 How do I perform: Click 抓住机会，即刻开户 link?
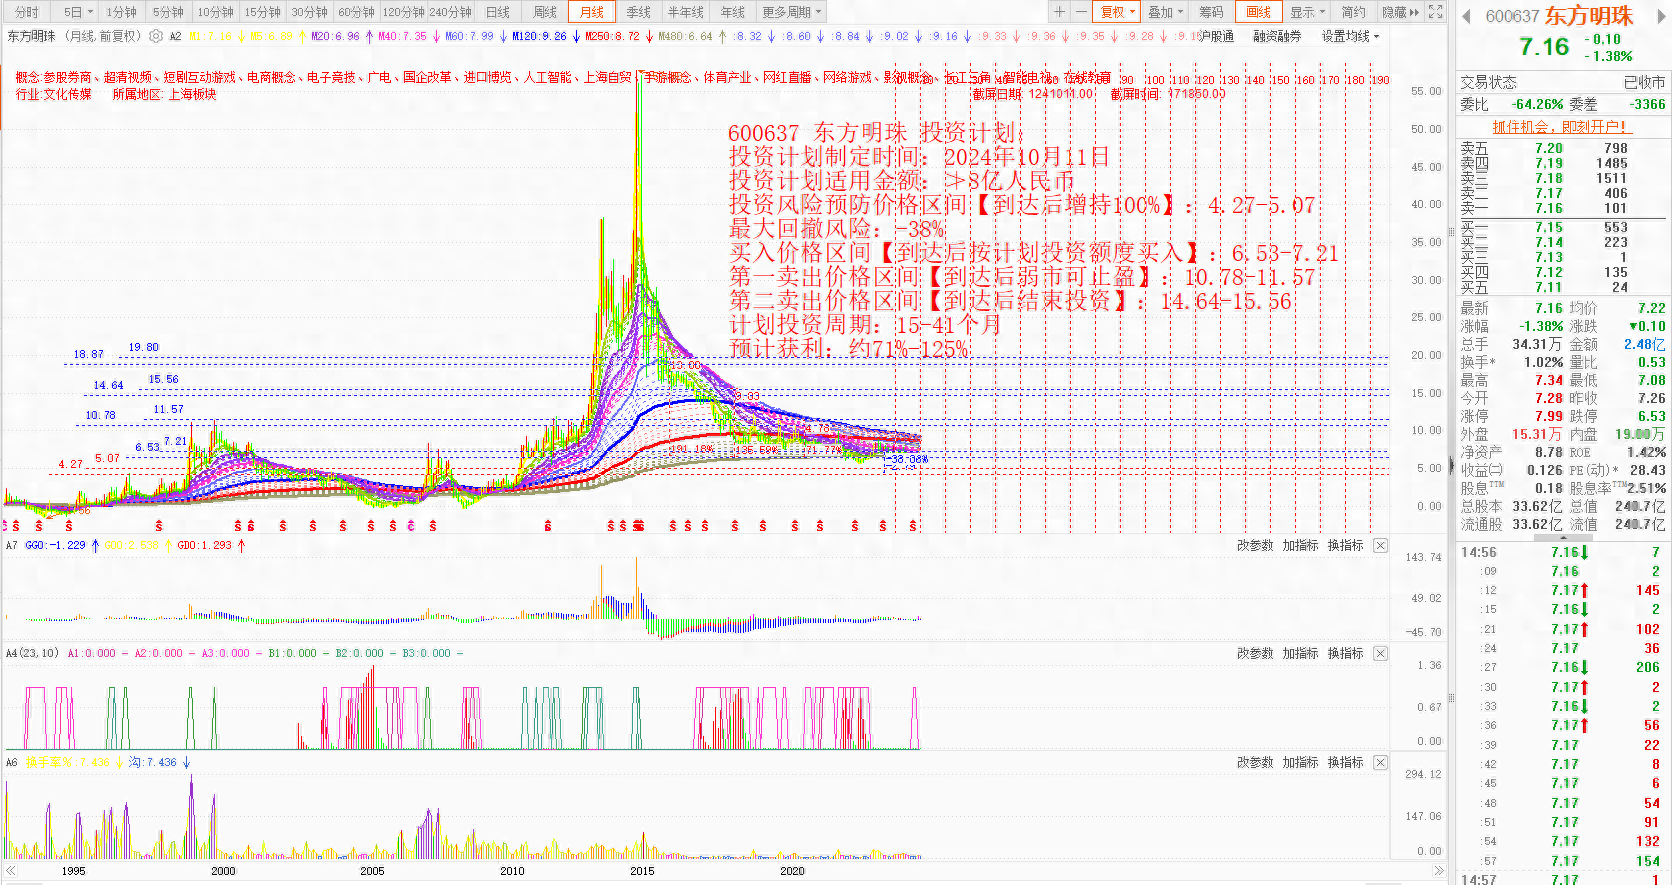1562,127
